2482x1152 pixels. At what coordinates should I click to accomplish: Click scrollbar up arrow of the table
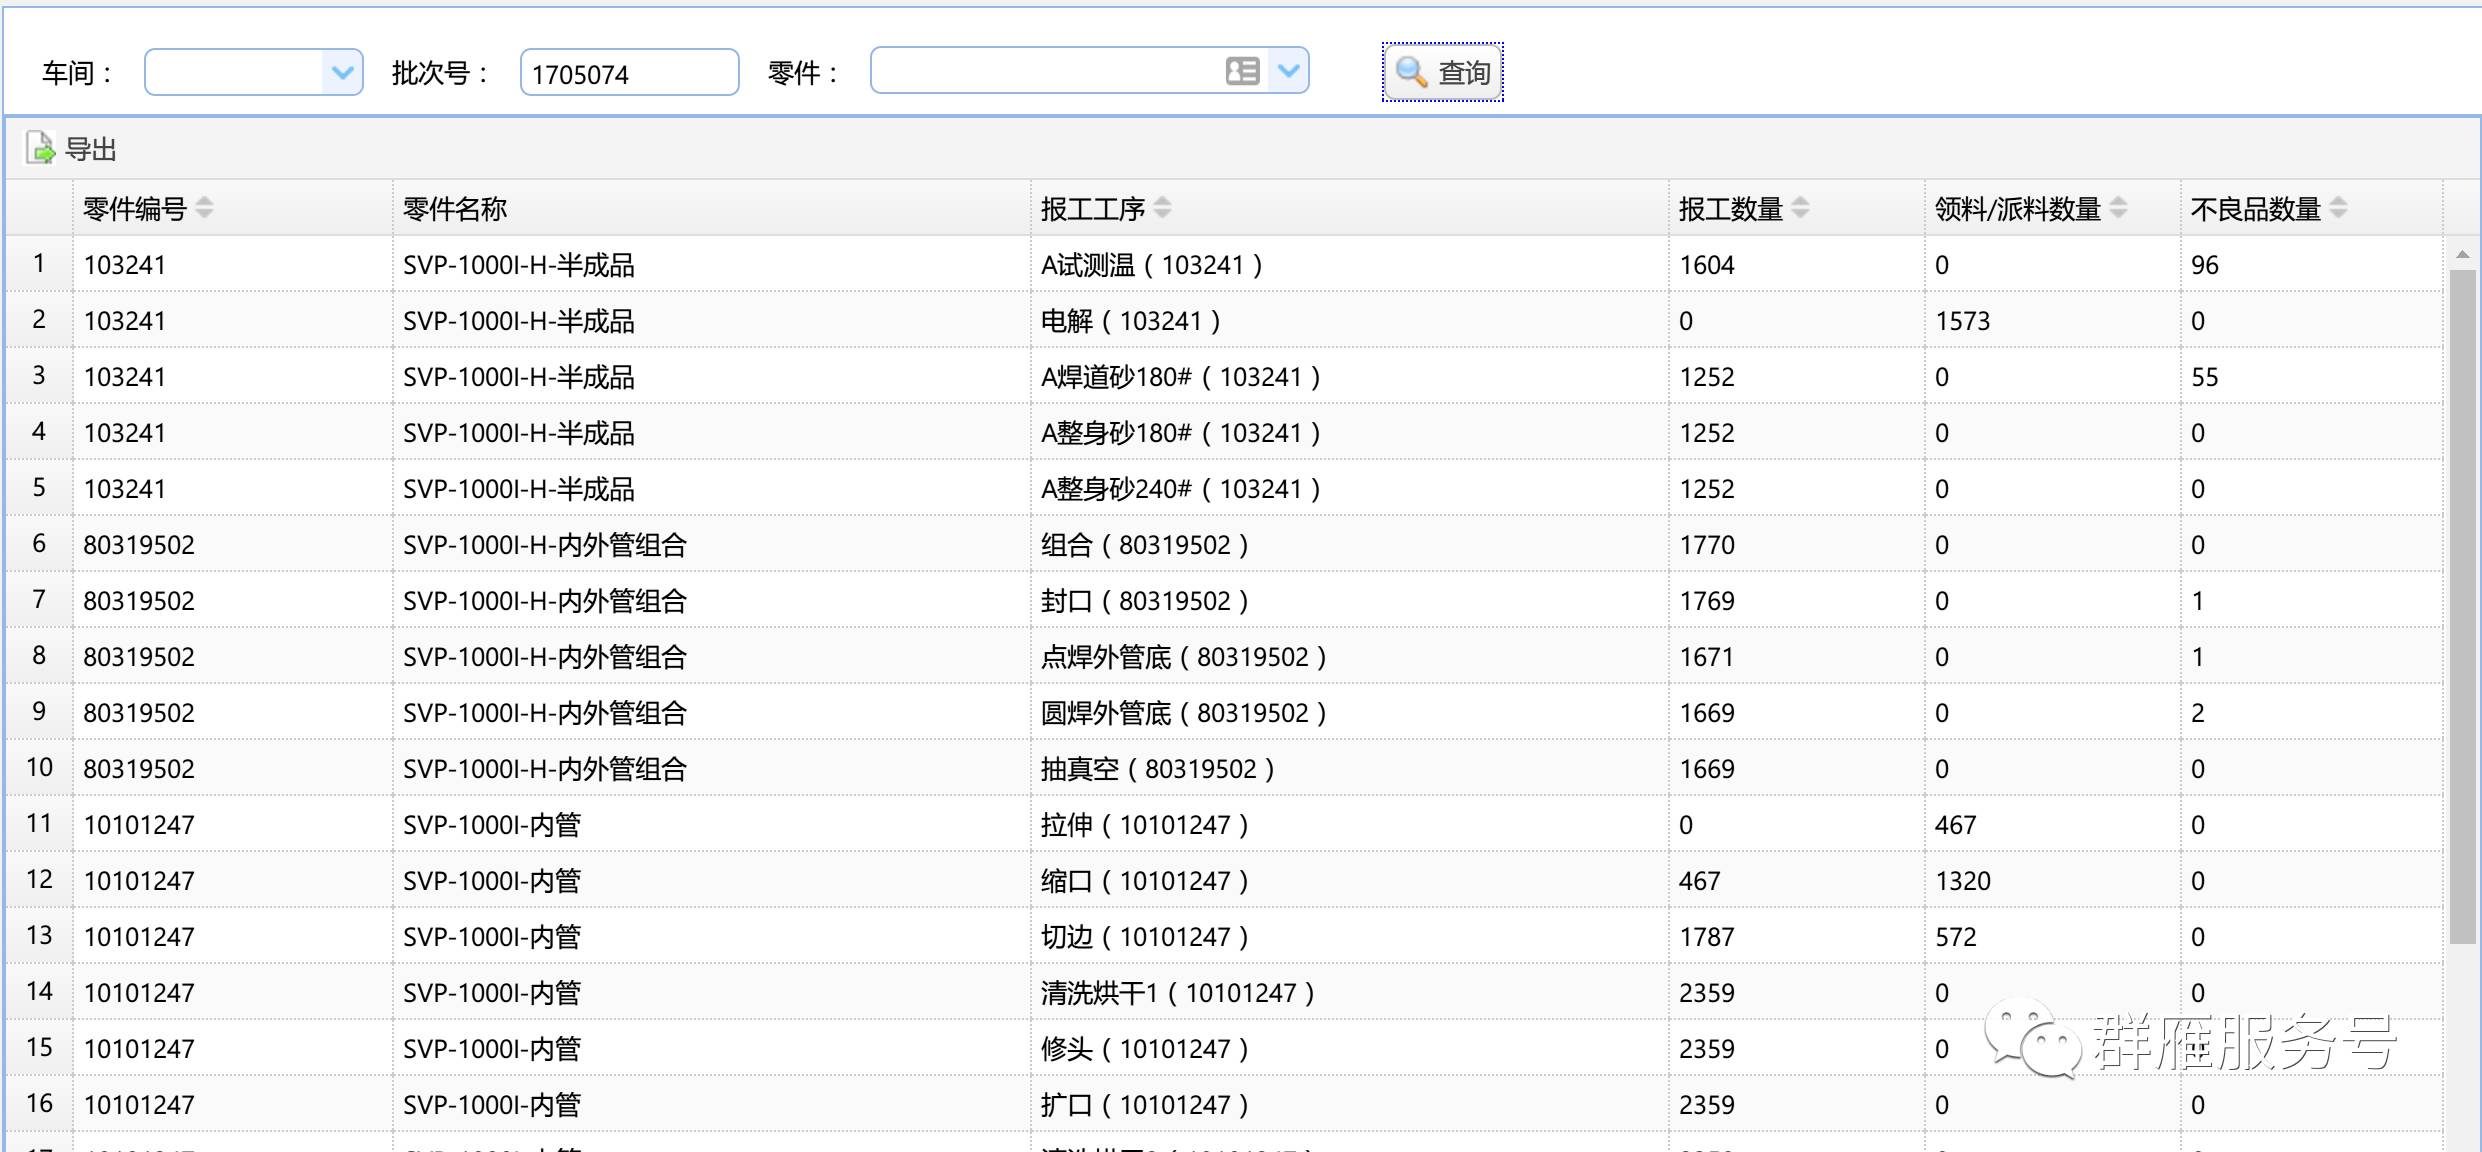click(x=2462, y=255)
